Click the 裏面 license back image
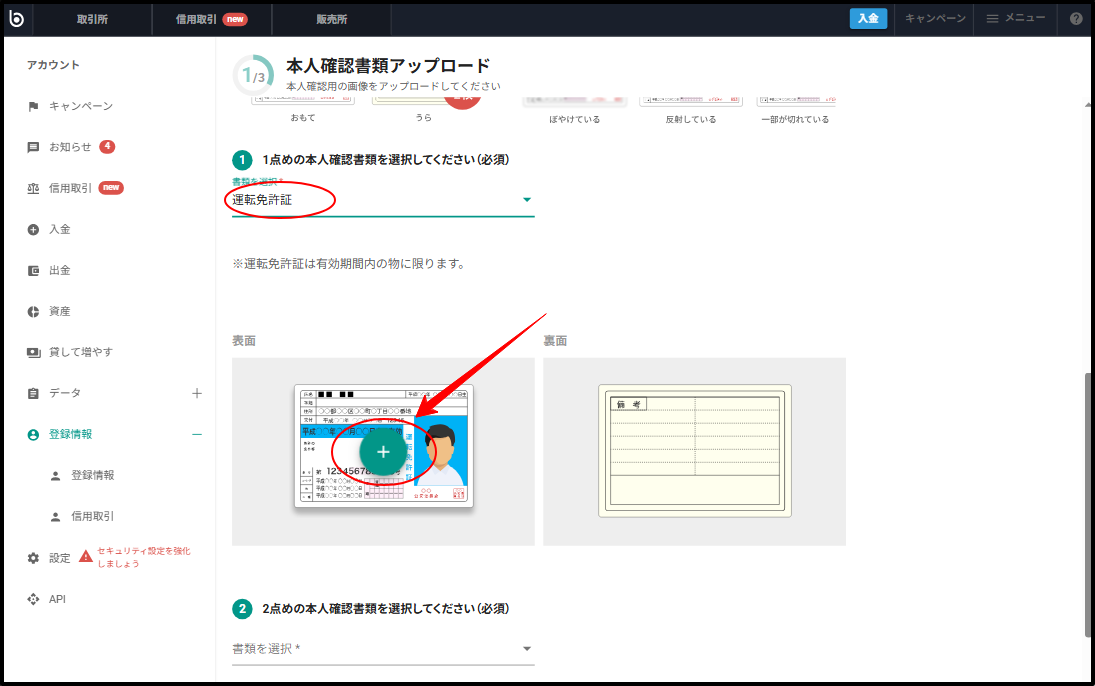The image size is (1095, 686). point(695,451)
